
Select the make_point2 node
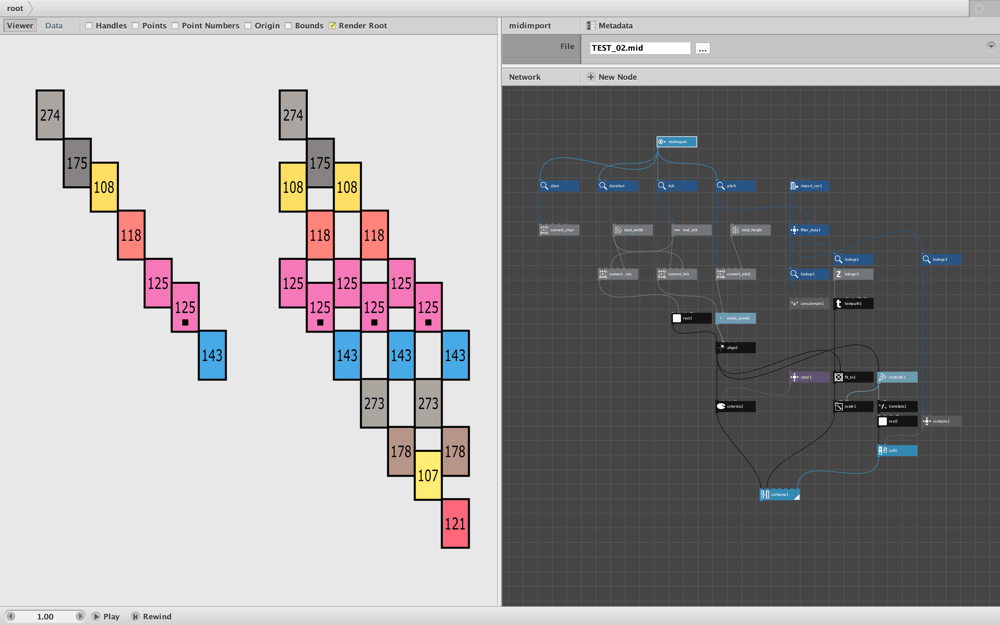736,318
